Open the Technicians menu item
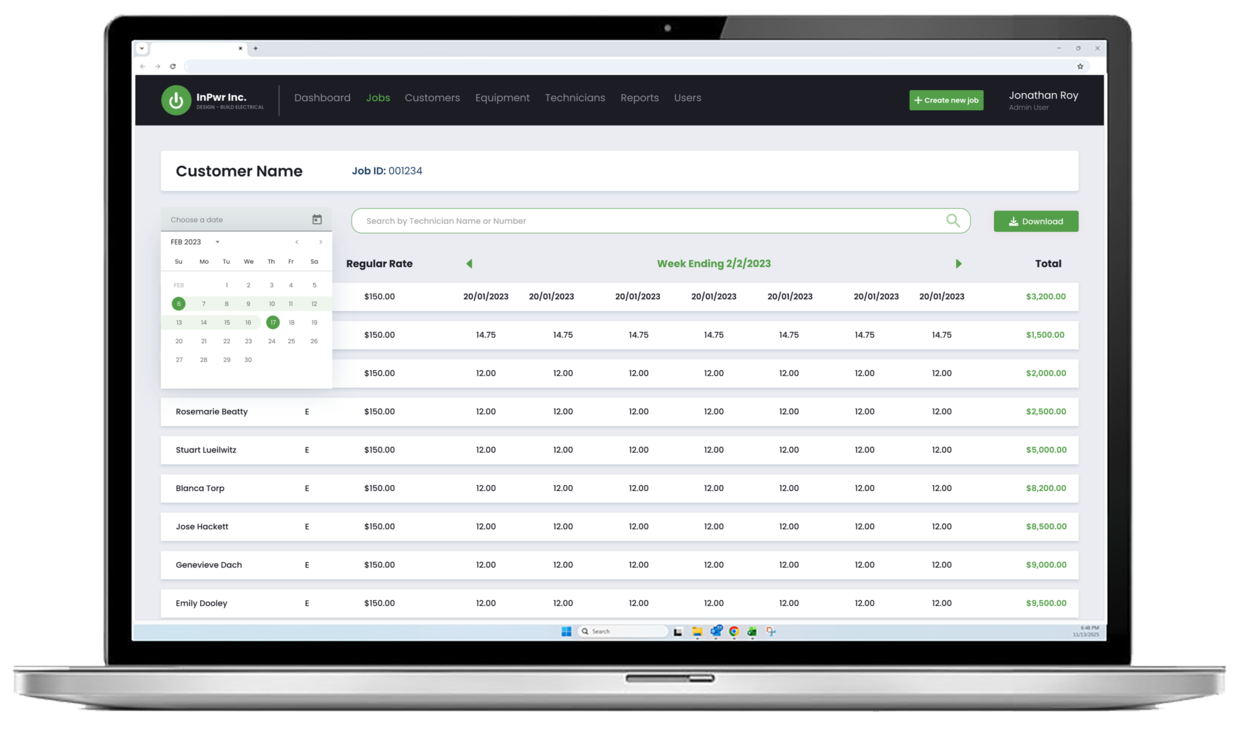This screenshot has height=740, width=1239. pyautogui.click(x=575, y=98)
